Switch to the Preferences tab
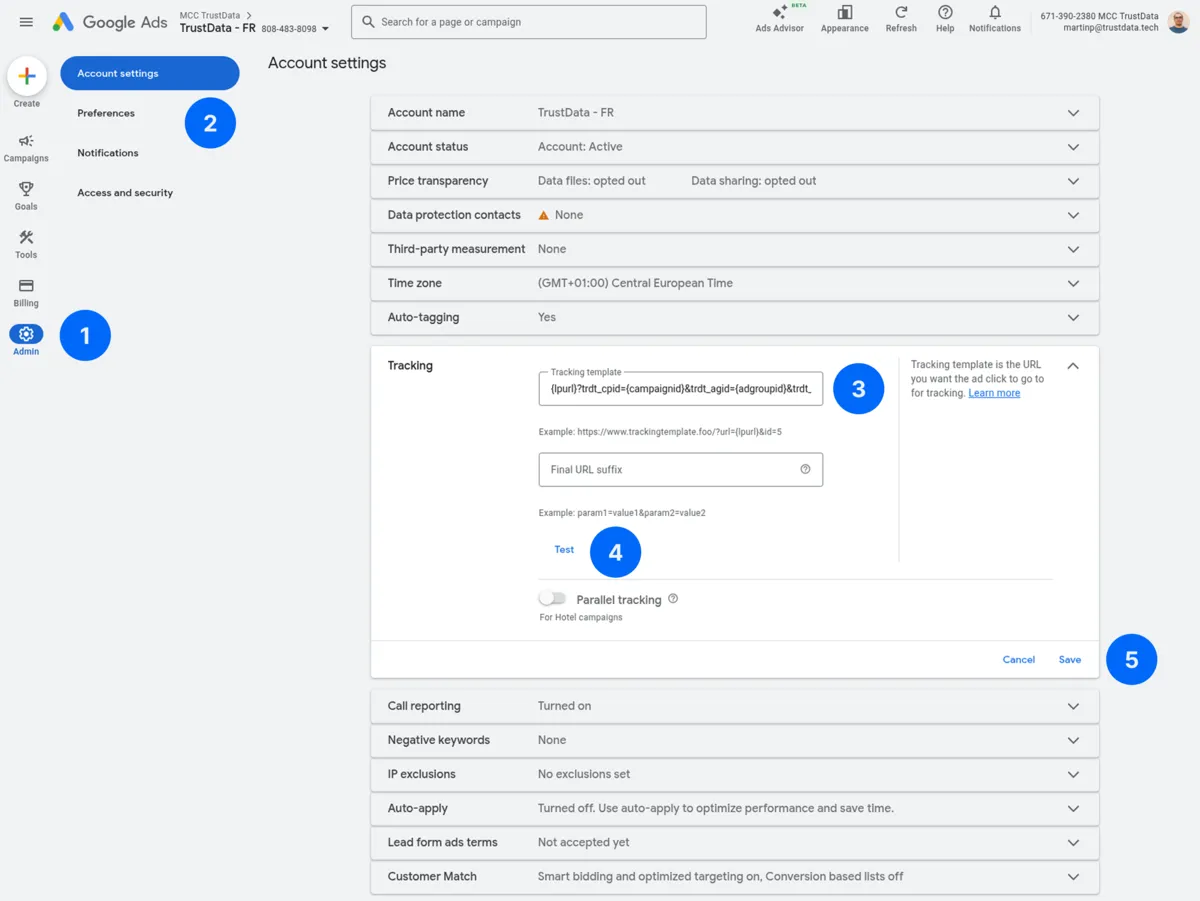Viewport: 1200px width, 901px height. click(105, 113)
